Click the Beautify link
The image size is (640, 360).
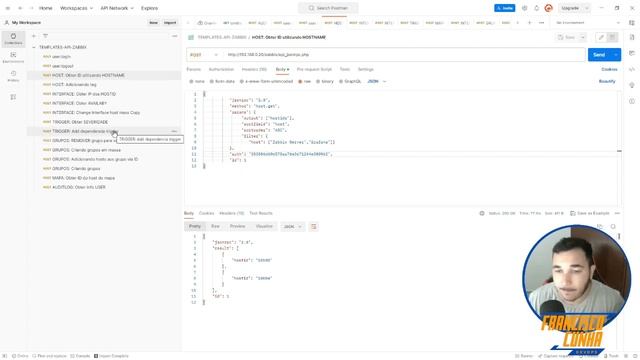click(607, 81)
